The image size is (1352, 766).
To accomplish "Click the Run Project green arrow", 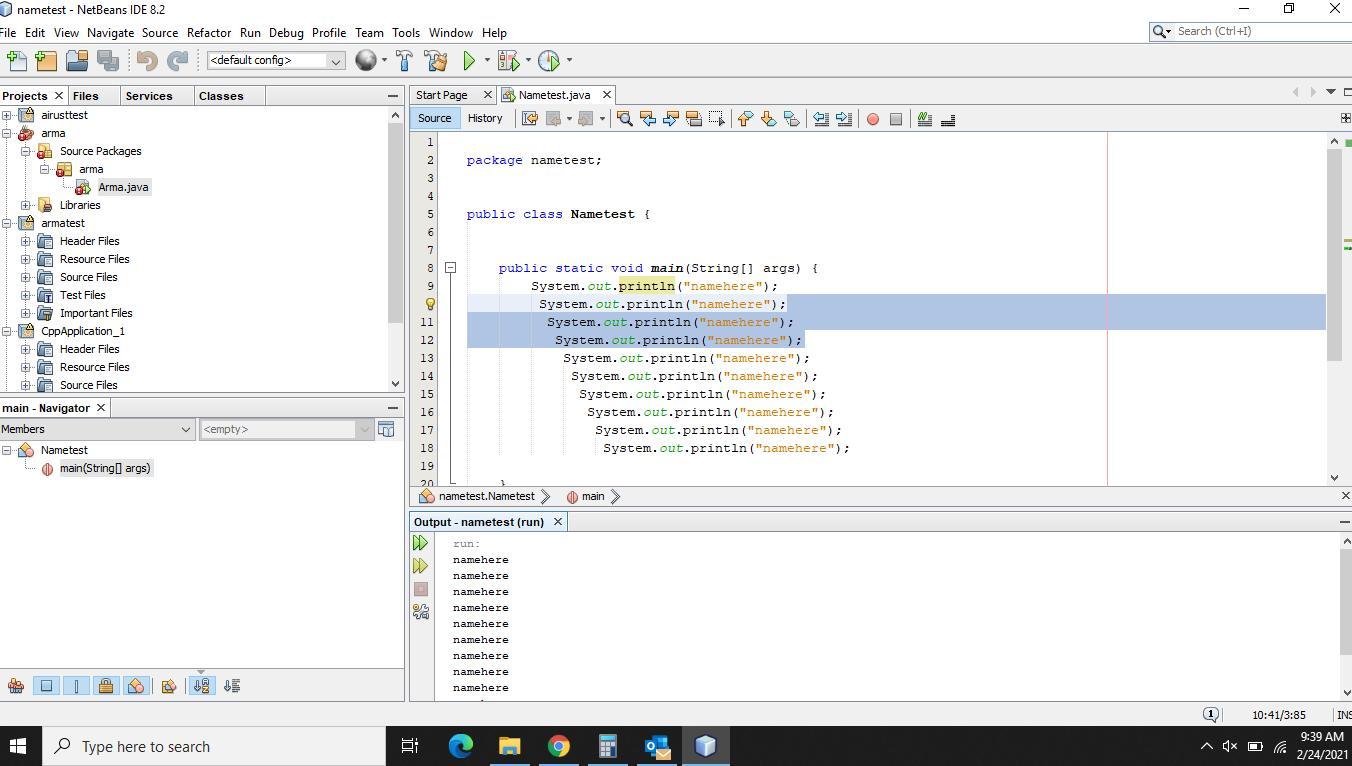I will click(x=468, y=61).
